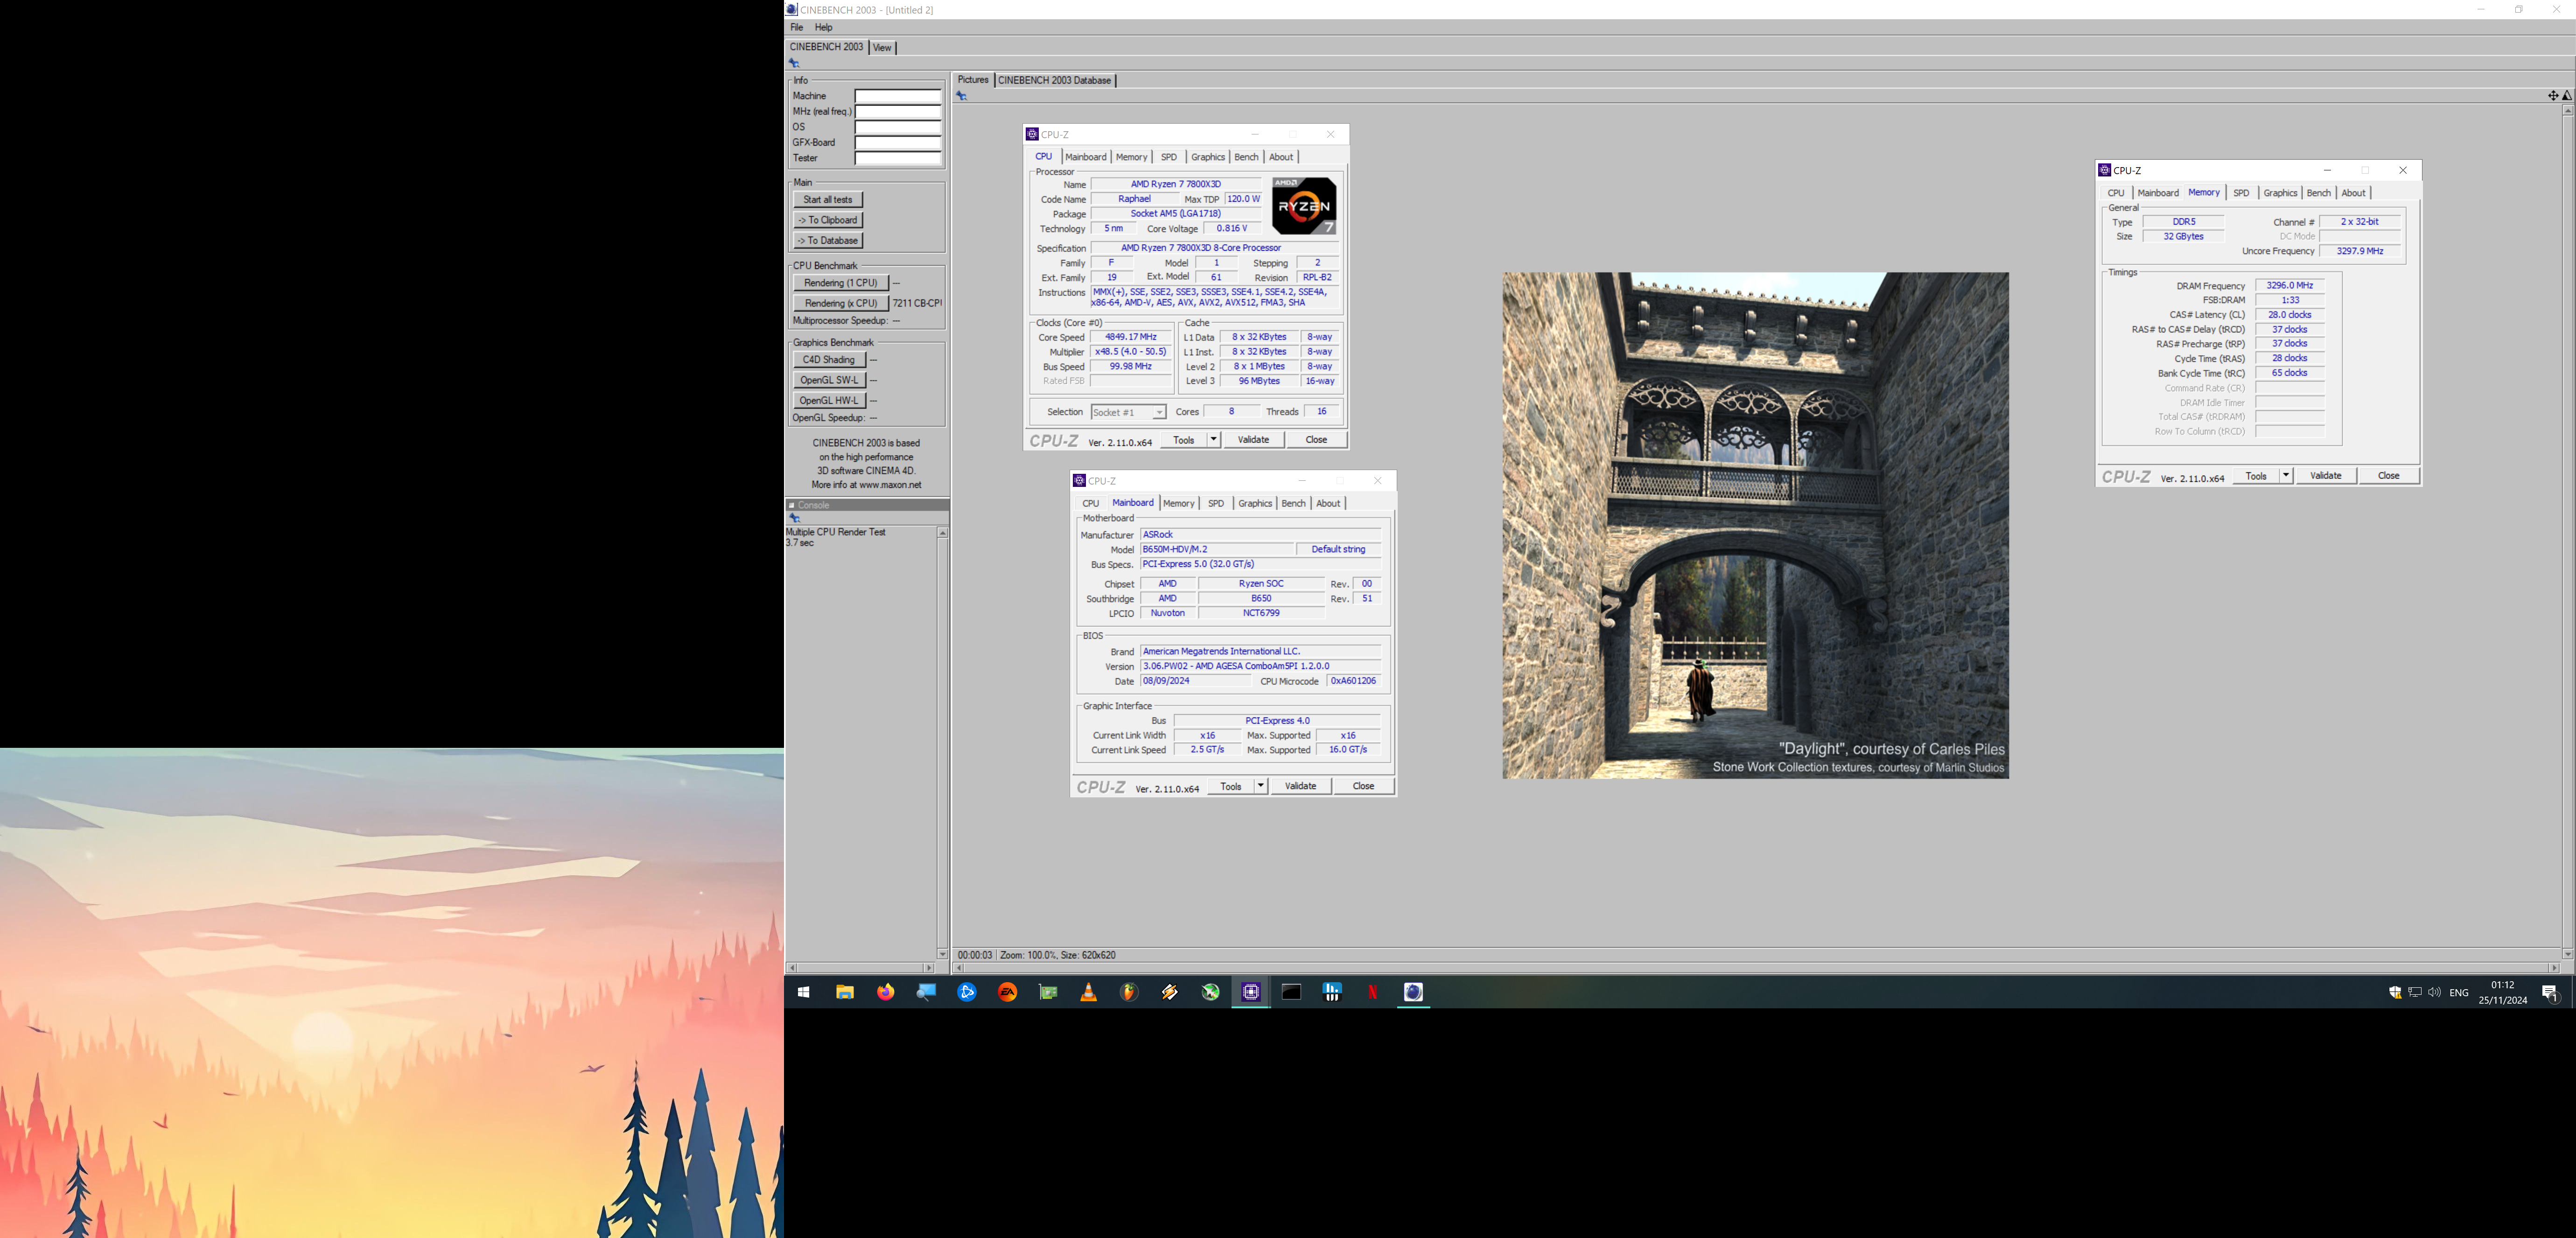Open the green hardware card taskbar icon
Image resolution: width=2576 pixels, height=1238 pixels.
click(x=1048, y=992)
